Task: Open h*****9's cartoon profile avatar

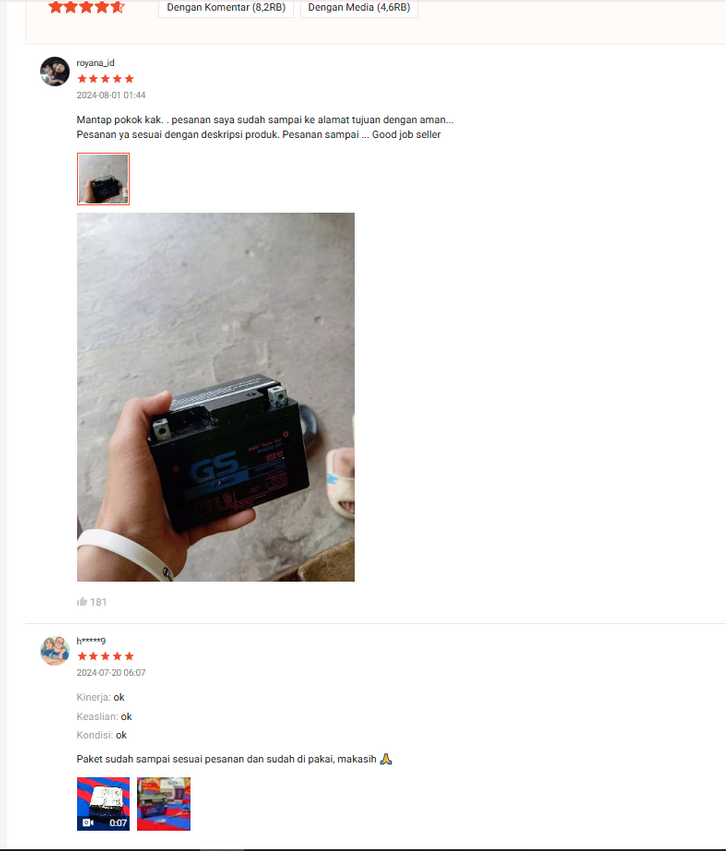Action: [x=55, y=651]
